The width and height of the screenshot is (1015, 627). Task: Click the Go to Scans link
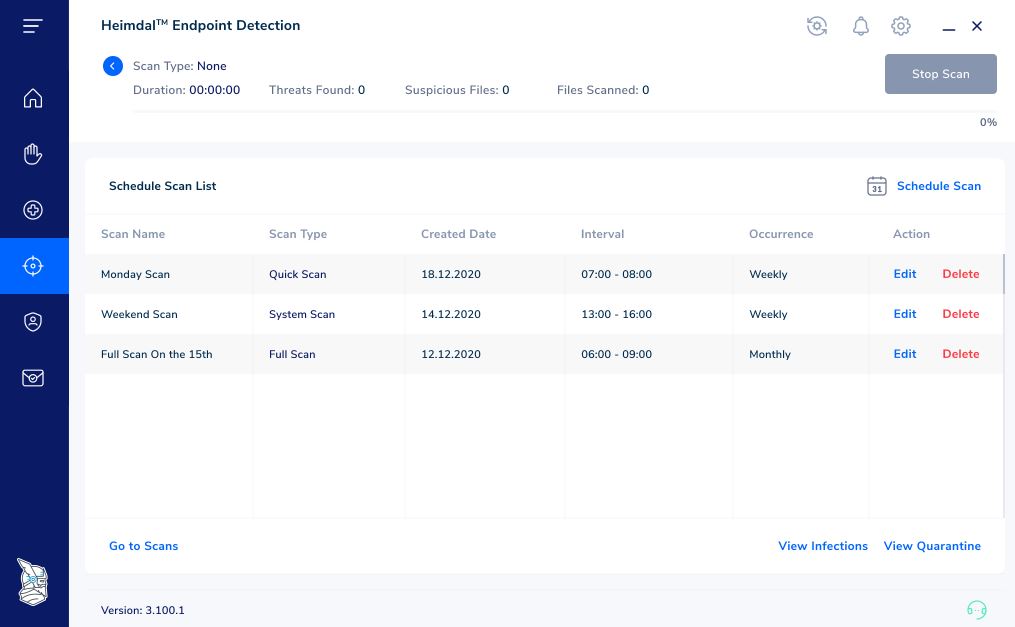(x=143, y=545)
